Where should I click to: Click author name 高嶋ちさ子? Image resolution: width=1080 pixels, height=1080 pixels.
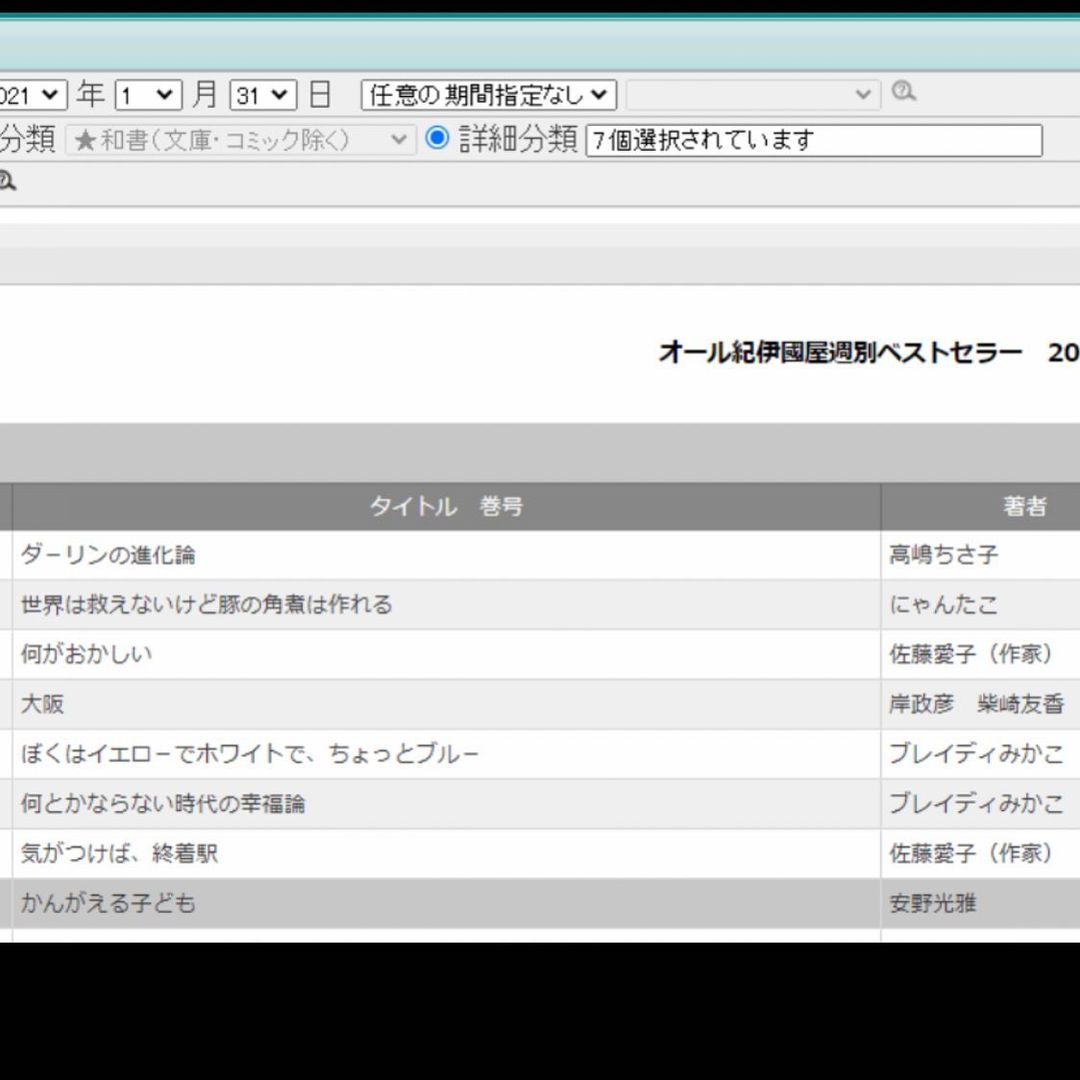(x=943, y=555)
